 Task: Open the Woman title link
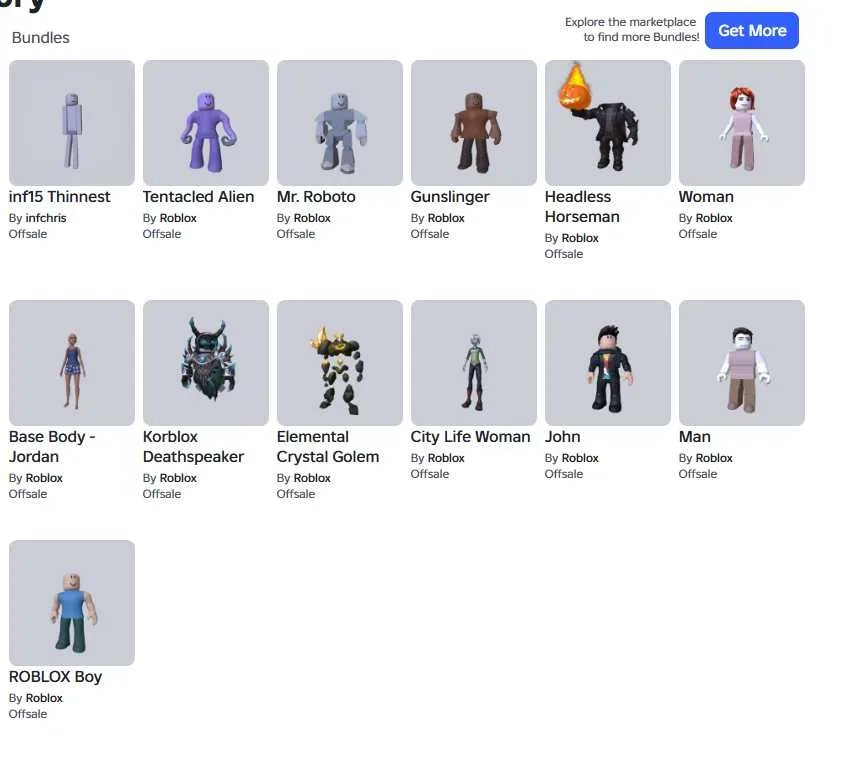point(706,197)
